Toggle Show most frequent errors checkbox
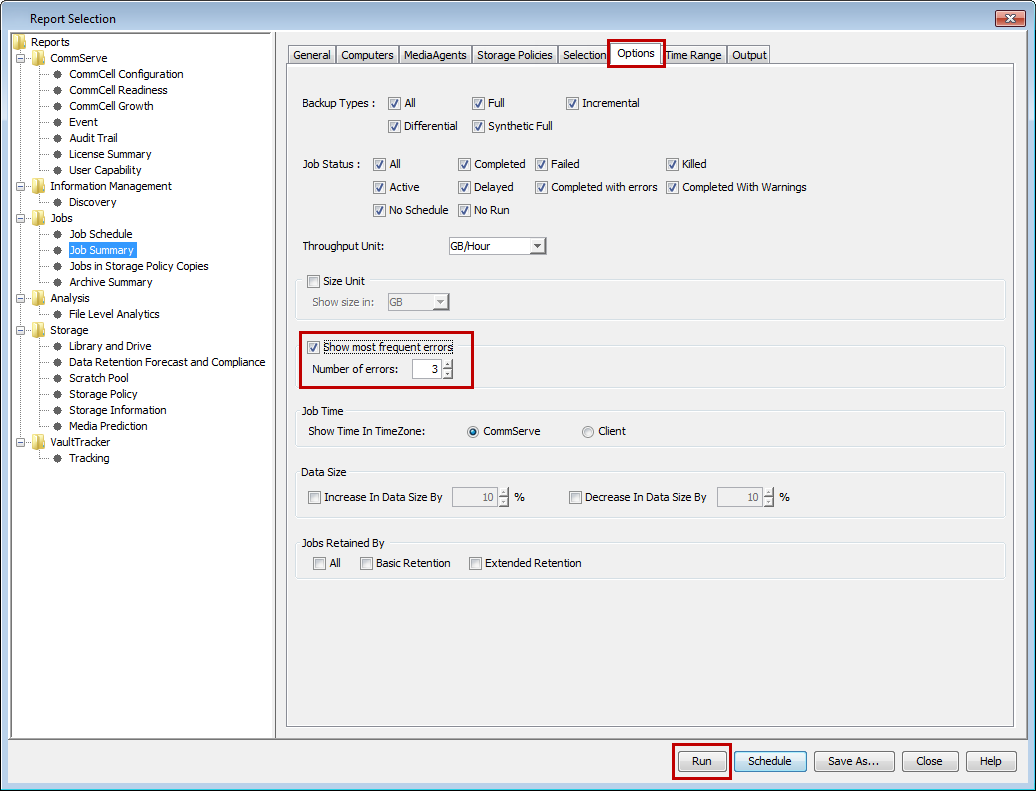Screen dimensions: 1036x791 coord(313,347)
